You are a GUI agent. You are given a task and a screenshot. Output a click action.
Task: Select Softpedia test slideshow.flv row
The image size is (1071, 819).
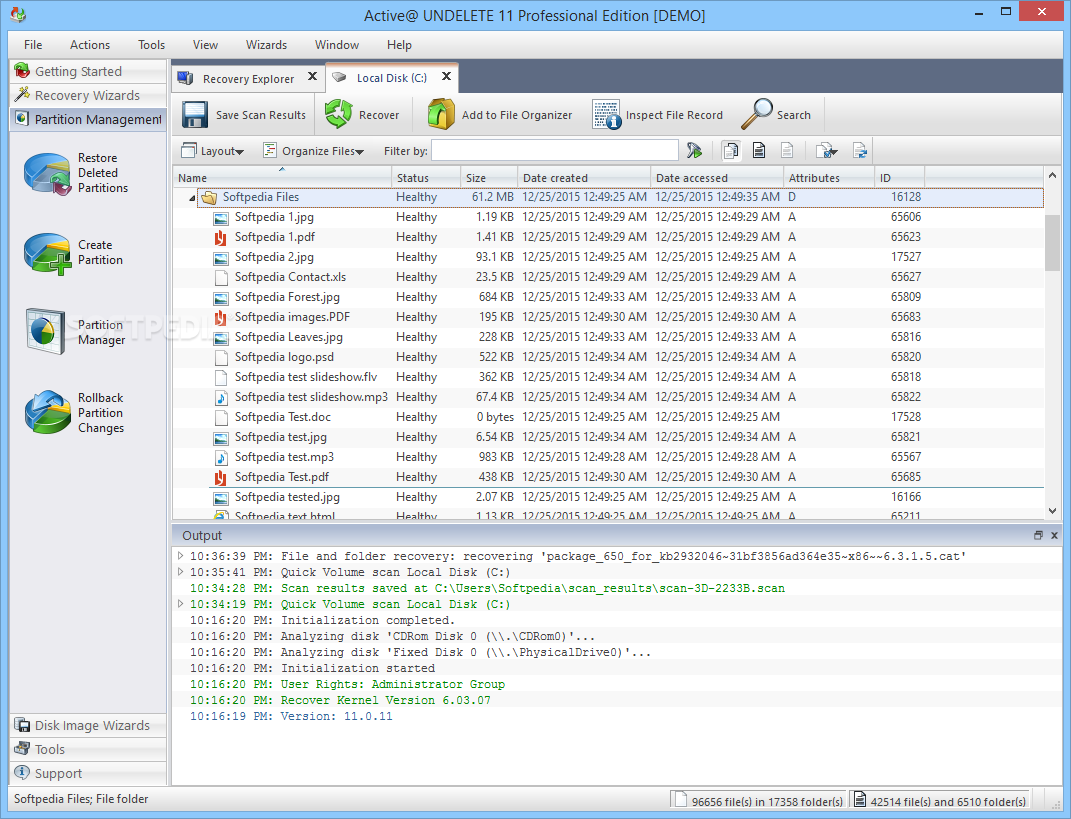(x=608, y=377)
